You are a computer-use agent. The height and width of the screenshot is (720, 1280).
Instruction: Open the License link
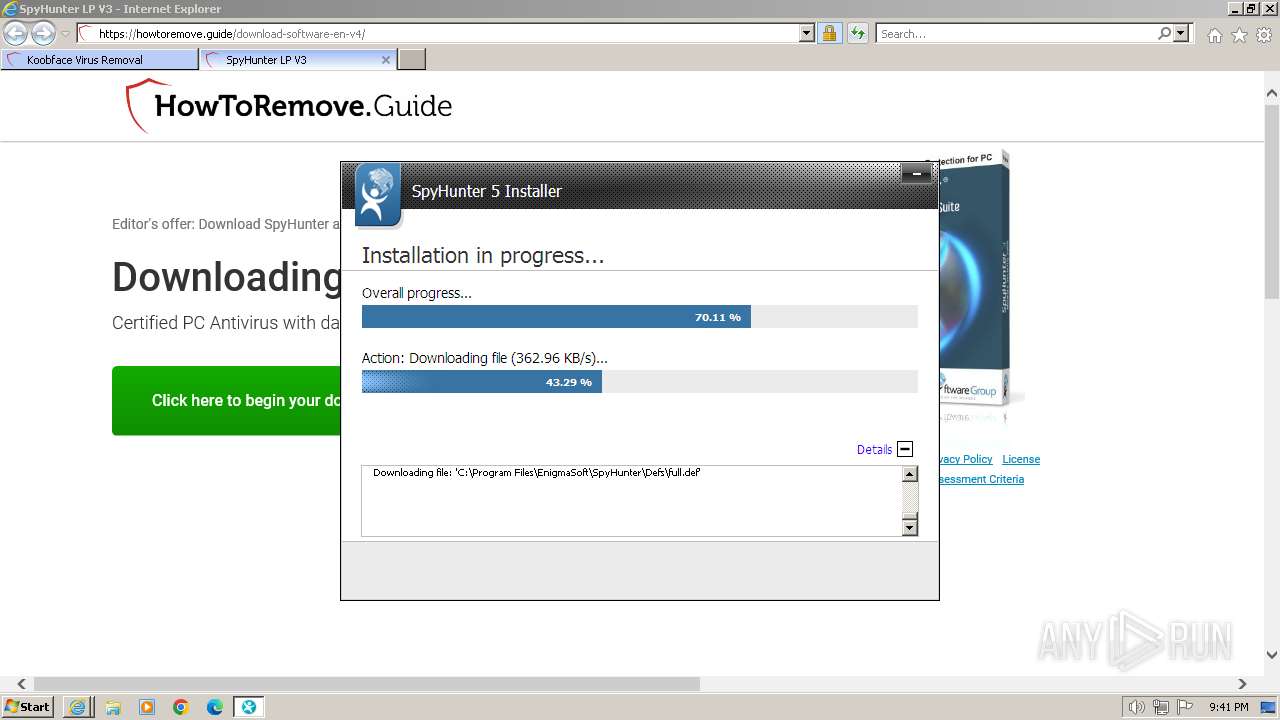tap(1021, 459)
